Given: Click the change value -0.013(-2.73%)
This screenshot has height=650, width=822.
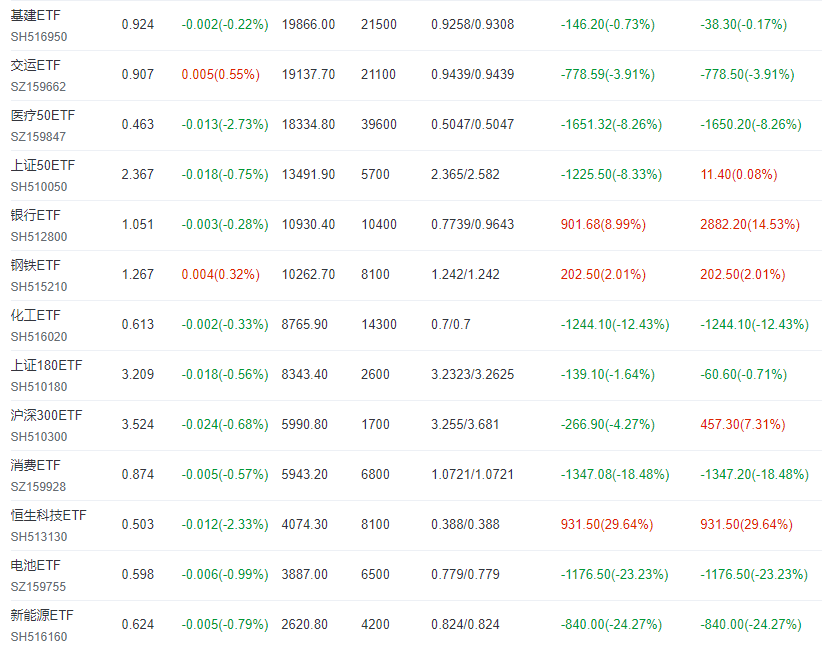Looking at the screenshot, I should tap(225, 125).
